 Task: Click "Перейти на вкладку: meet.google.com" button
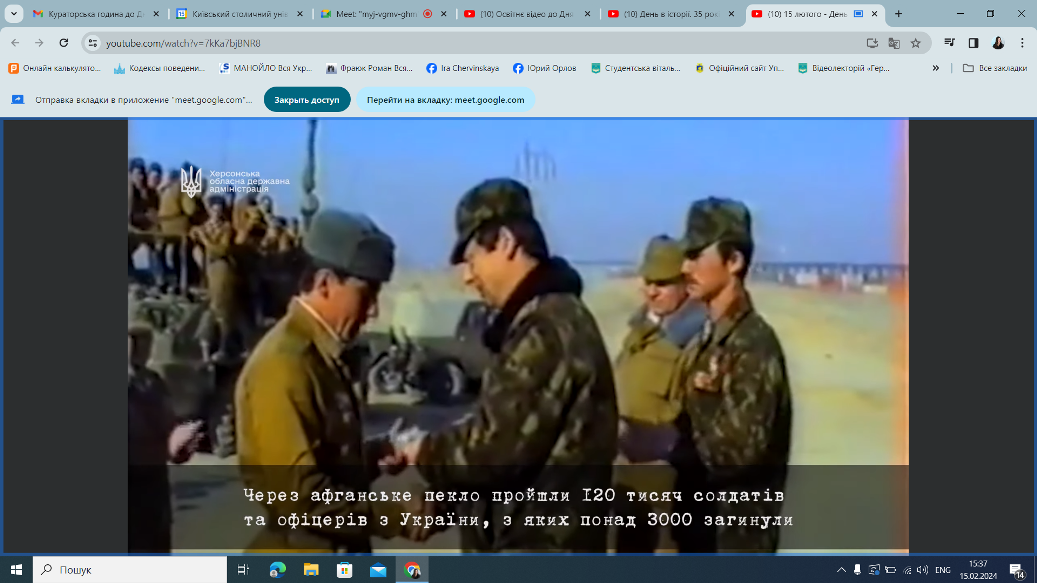point(446,100)
